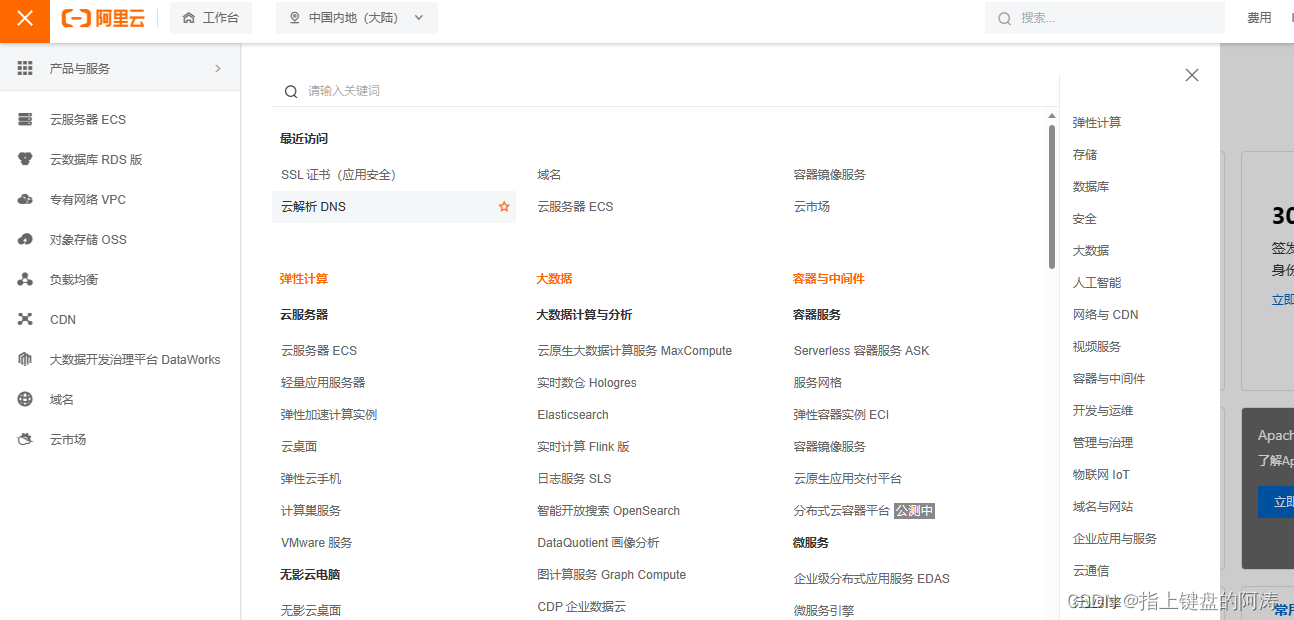Screen dimensions: 1294x620
Task: Click the 负载均衡 sidebar icon
Action: 26,279
